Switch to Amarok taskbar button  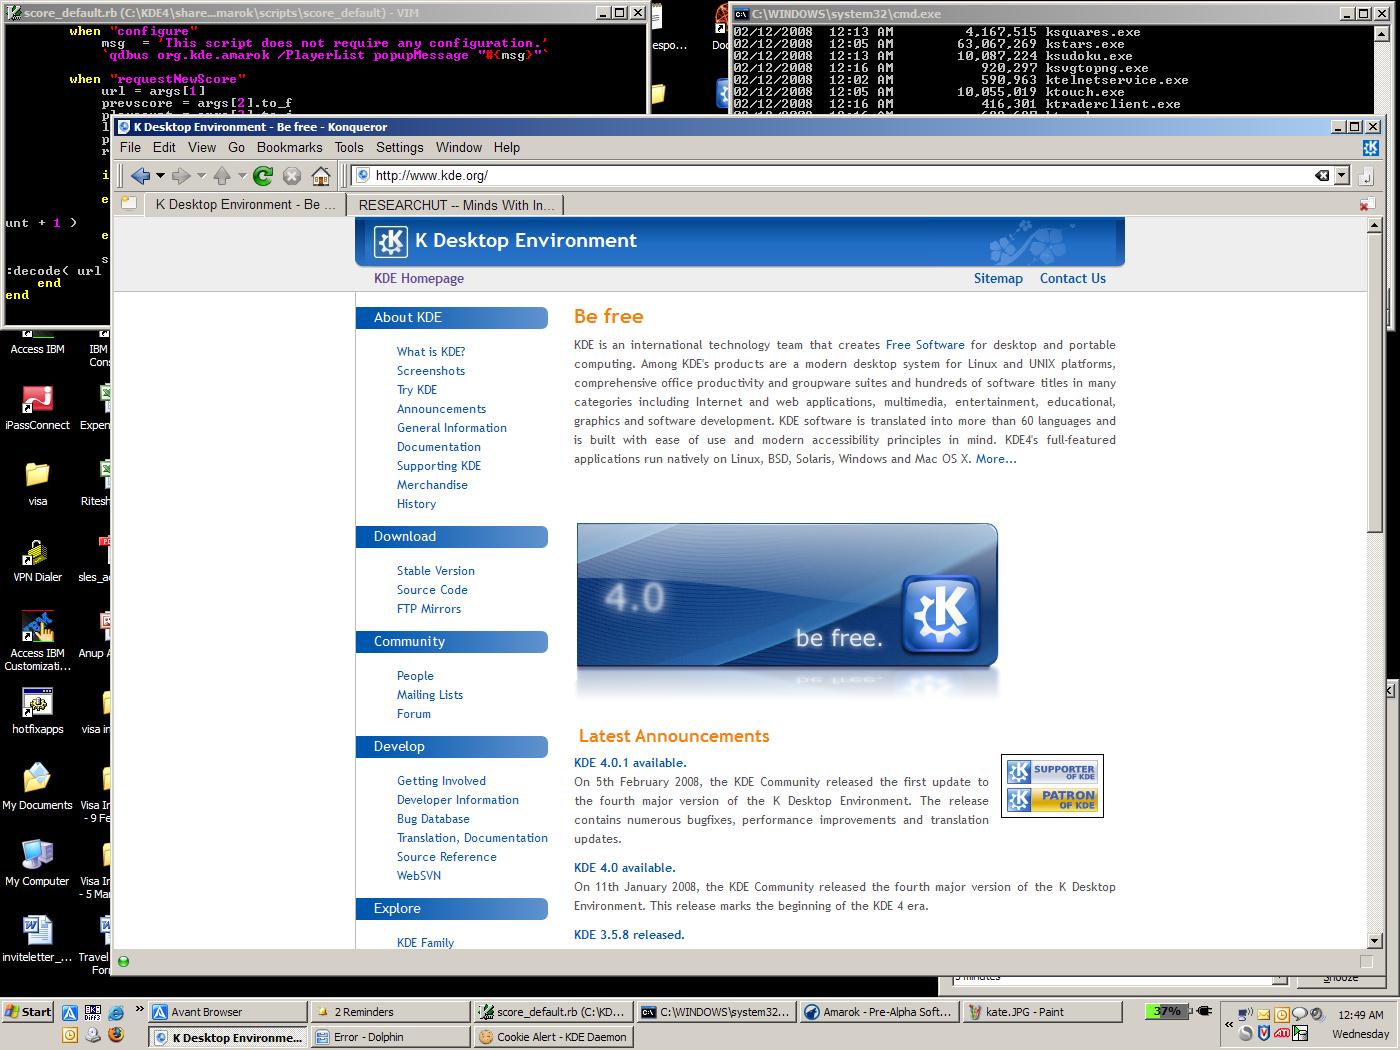pos(878,1012)
